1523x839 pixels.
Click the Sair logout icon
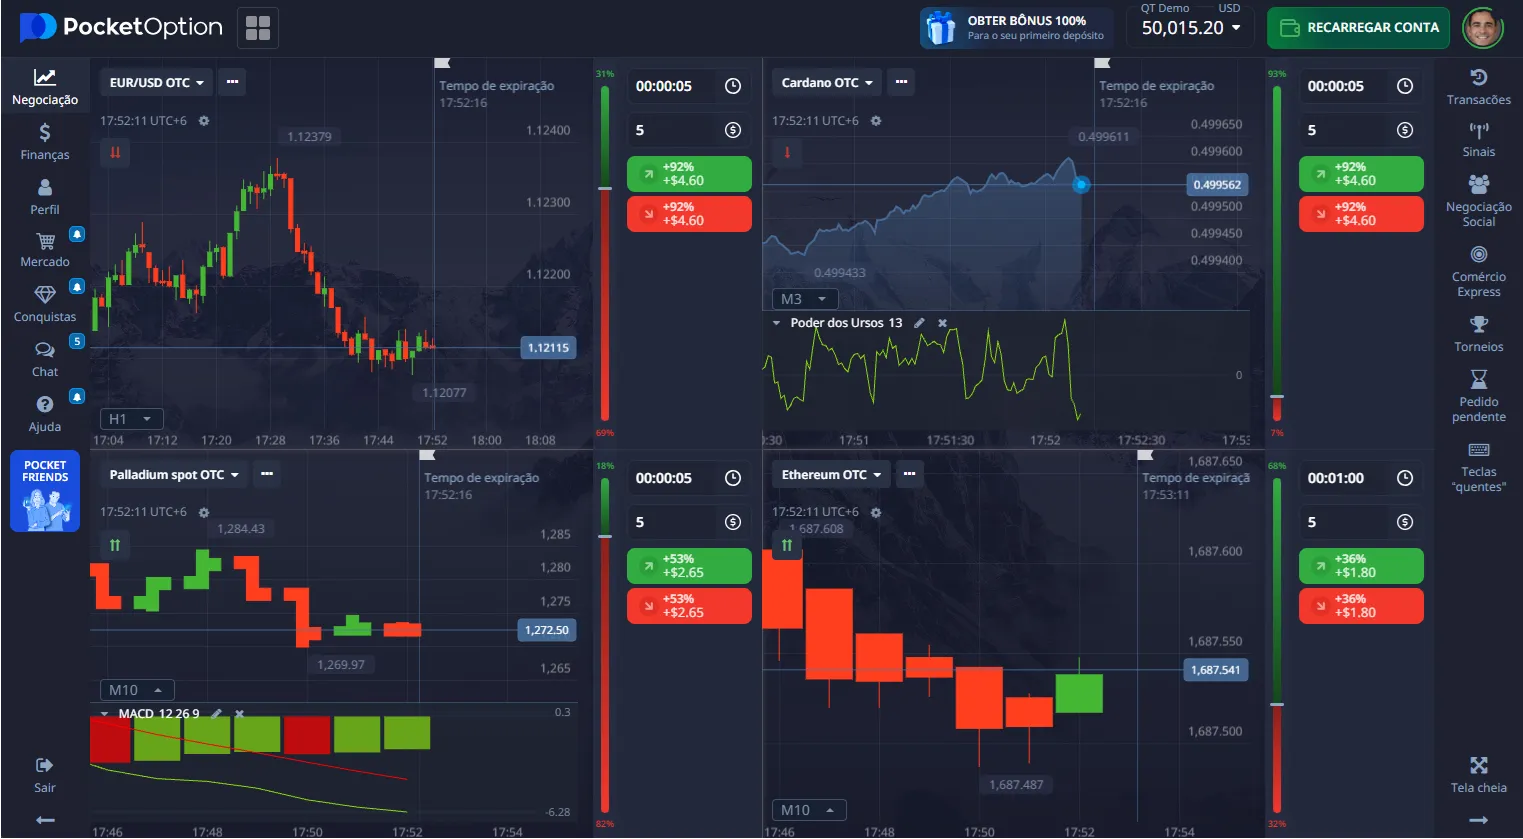pyautogui.click(x=45, y=766)
